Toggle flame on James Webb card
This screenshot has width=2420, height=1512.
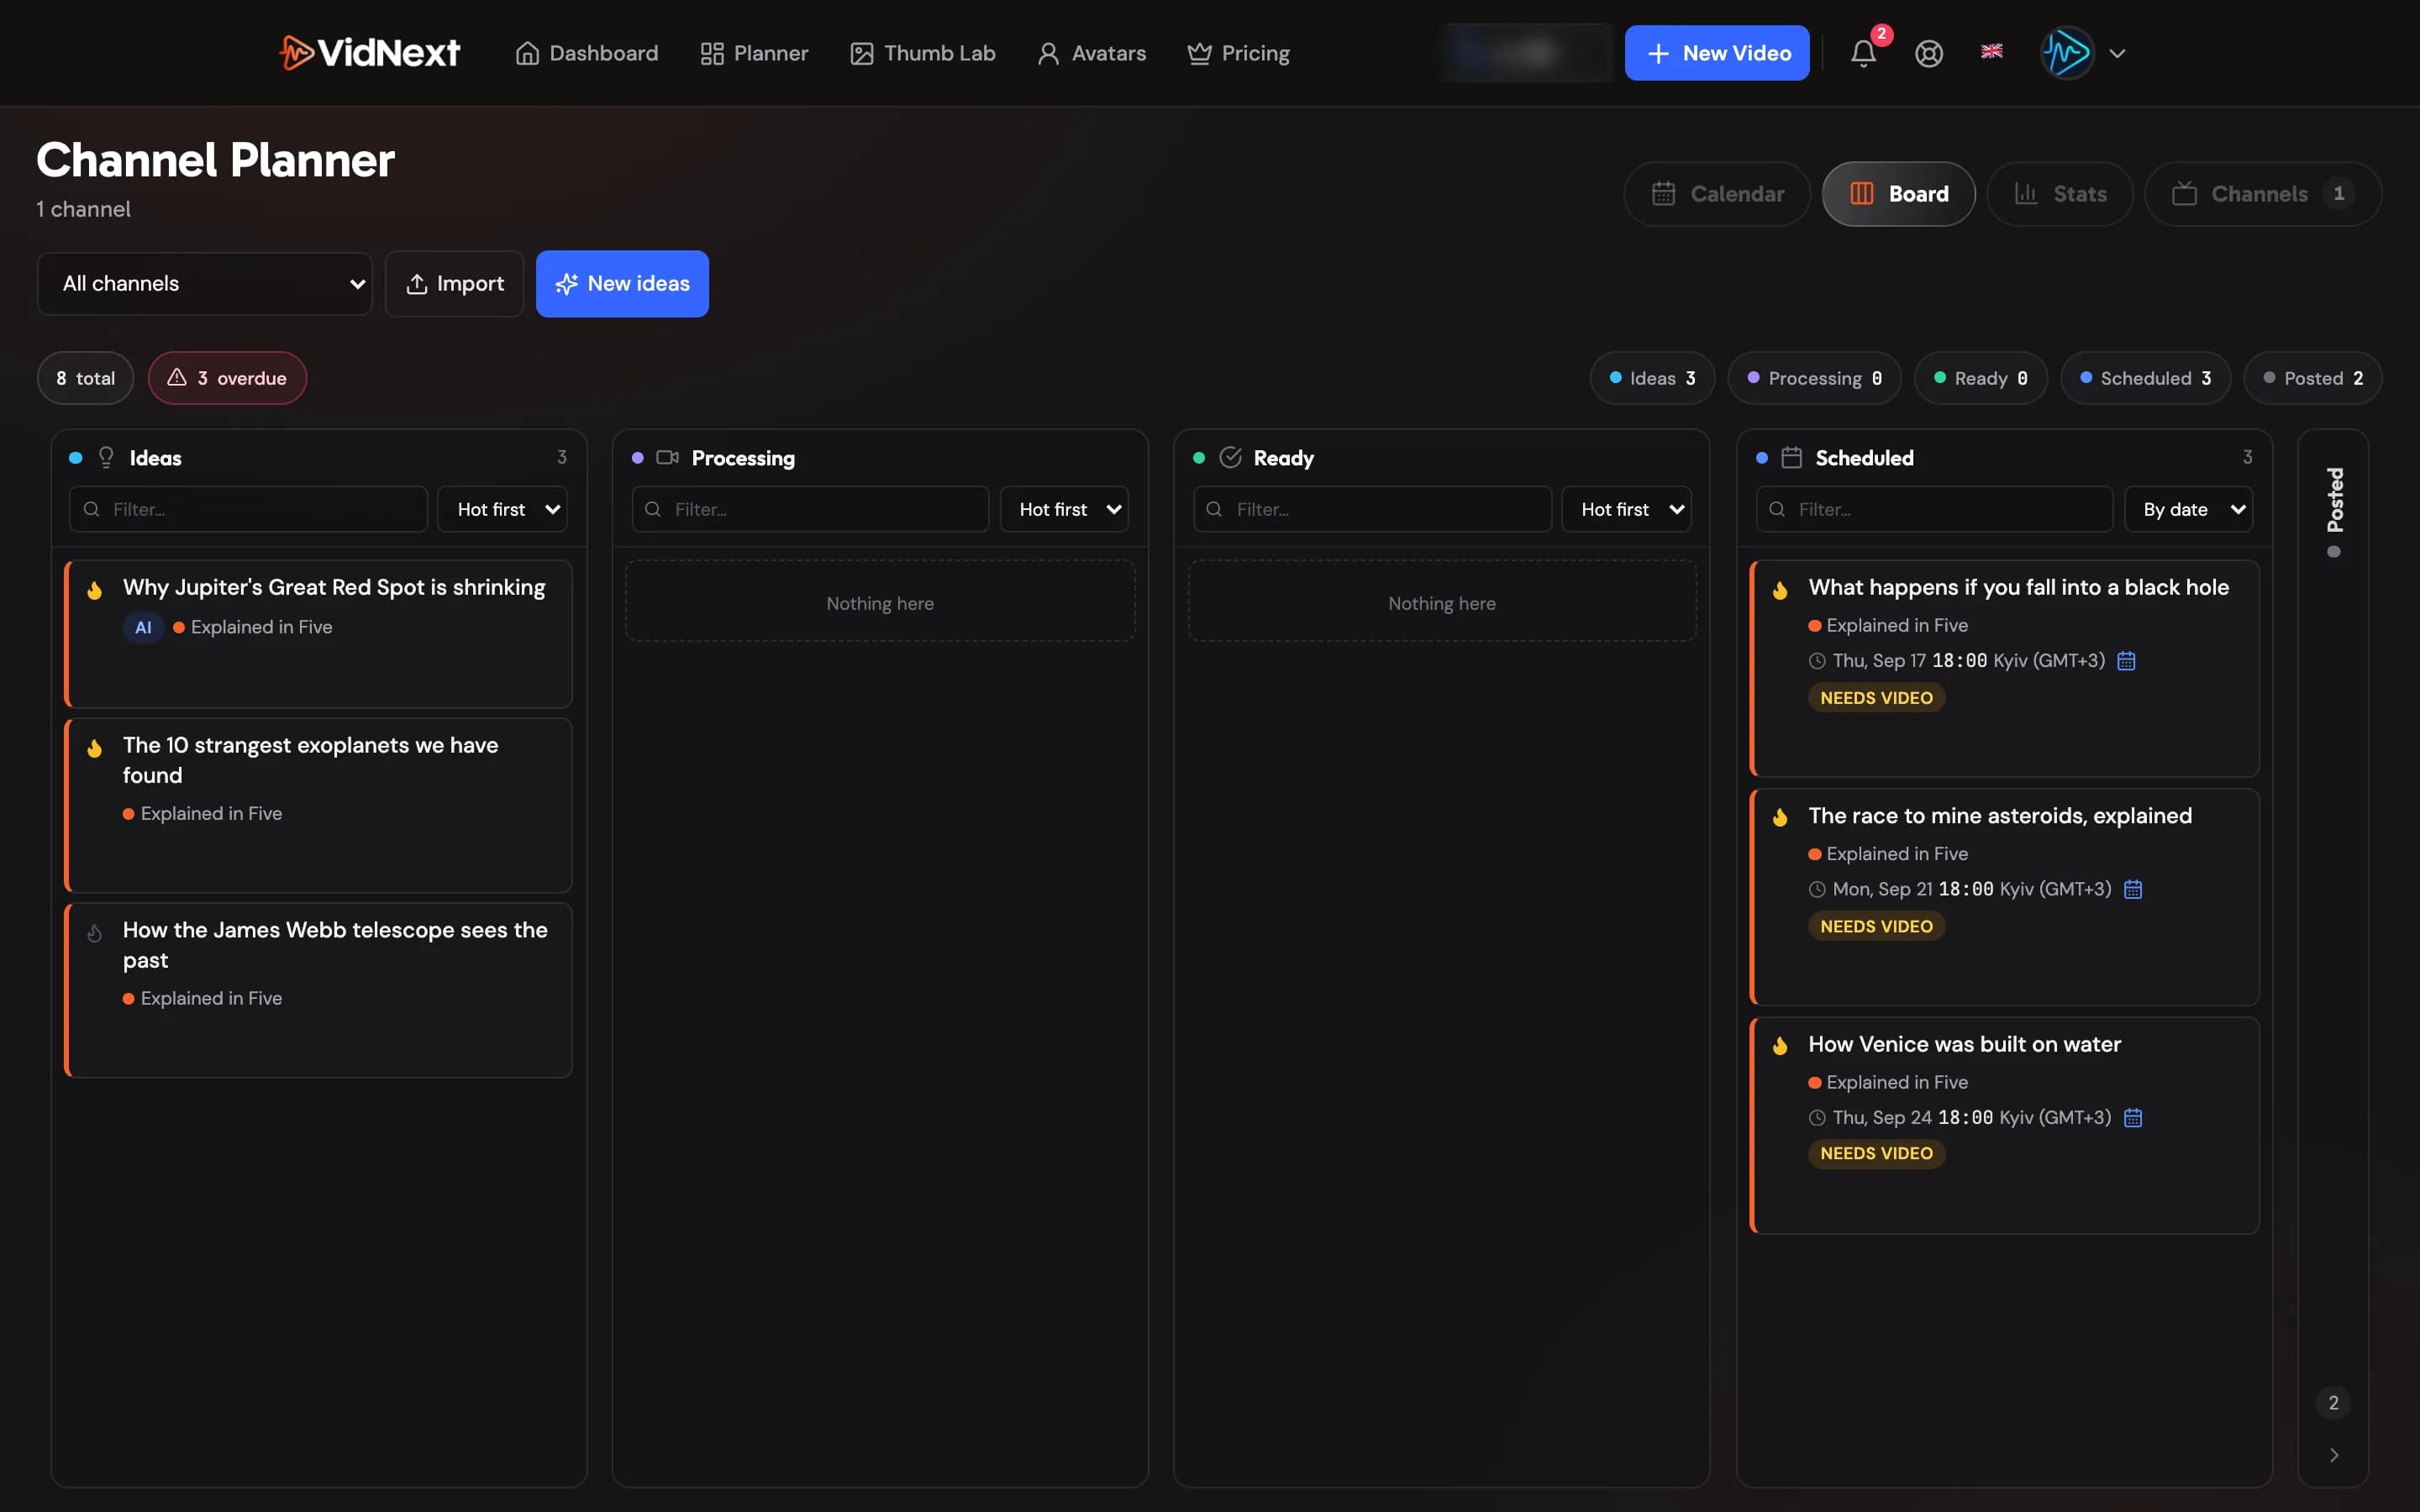click(95, 933)
